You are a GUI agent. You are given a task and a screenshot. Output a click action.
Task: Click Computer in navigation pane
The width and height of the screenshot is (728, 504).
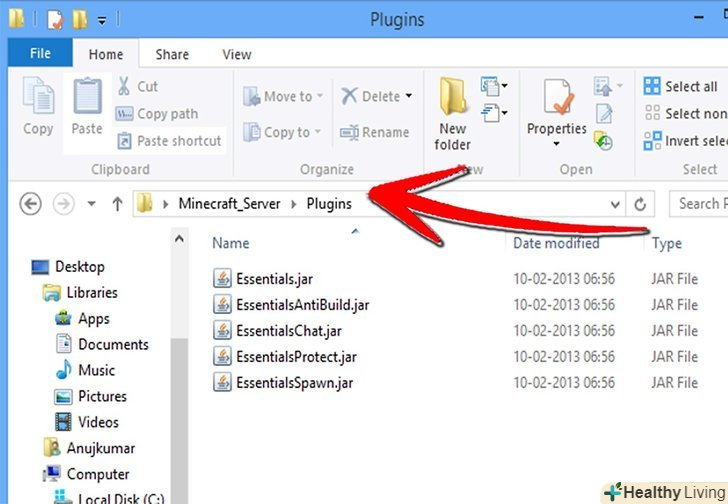point(86,474)
